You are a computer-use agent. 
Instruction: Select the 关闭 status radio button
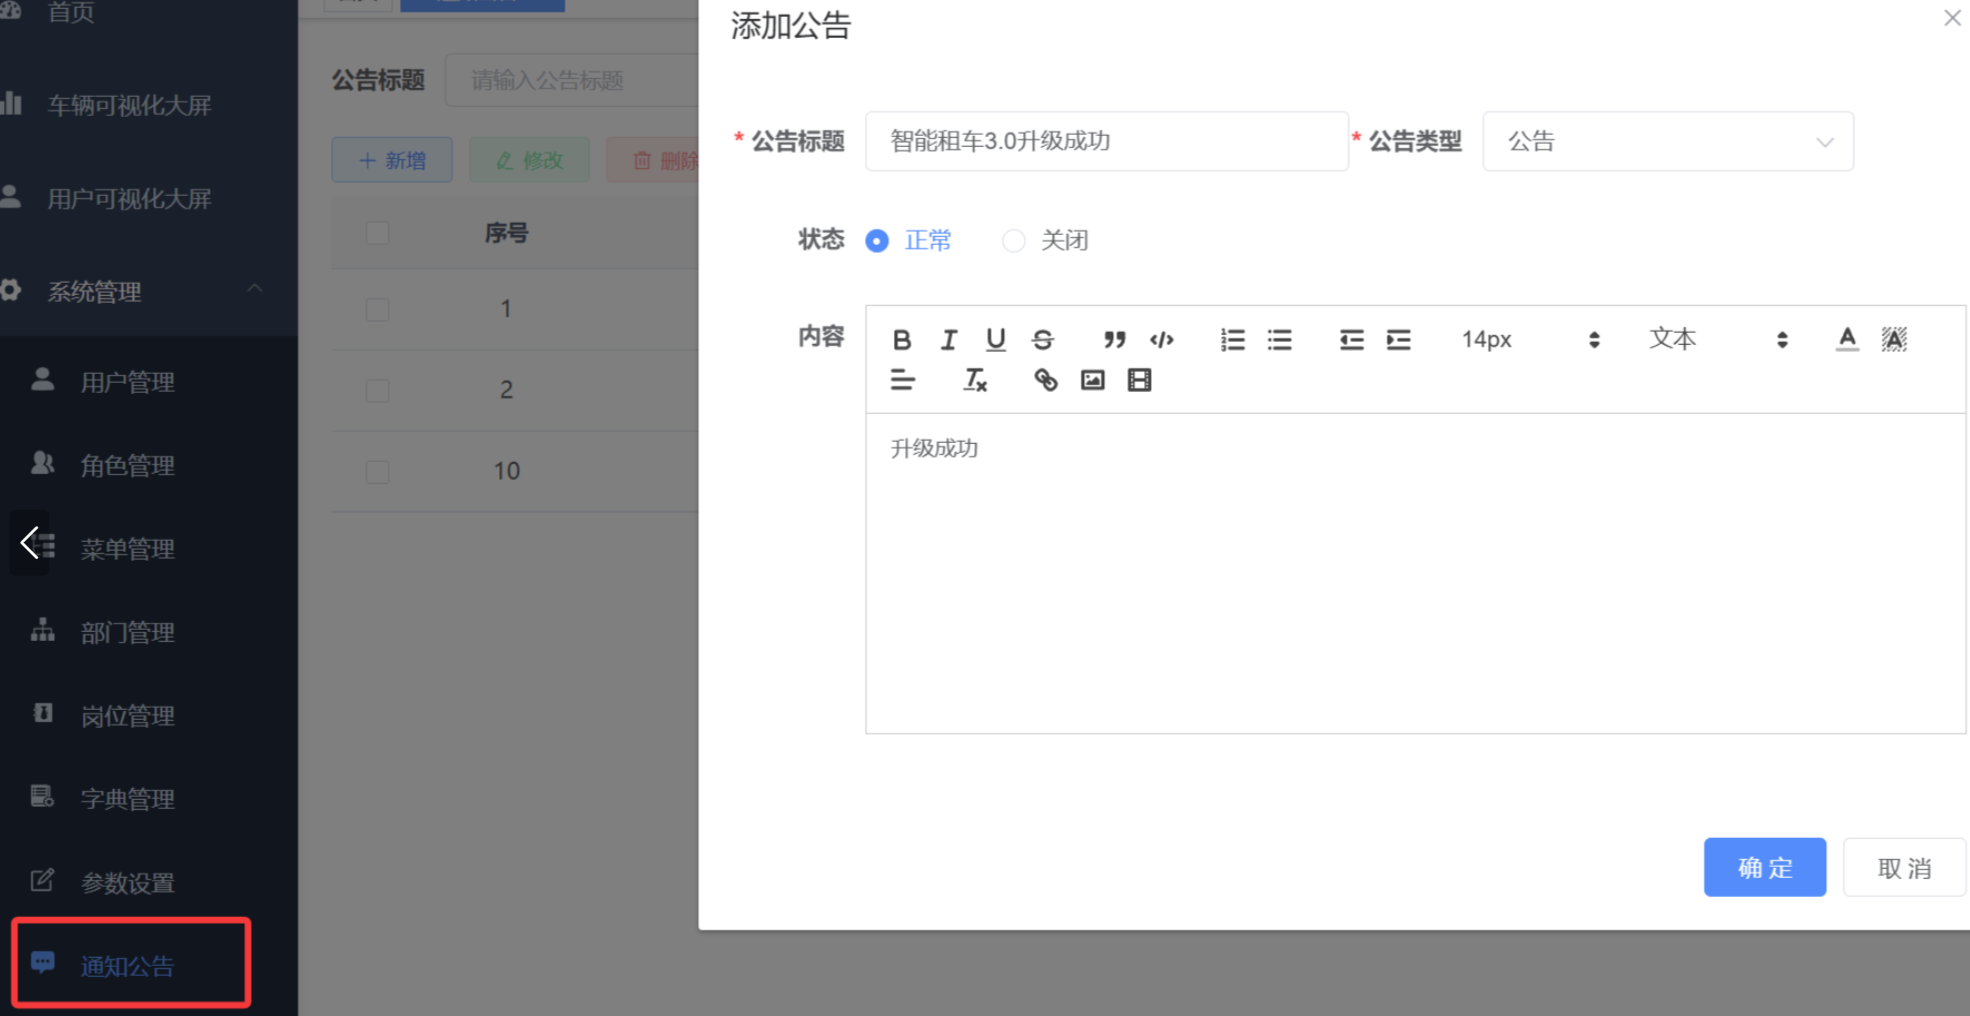click(x=1013, y=241)
